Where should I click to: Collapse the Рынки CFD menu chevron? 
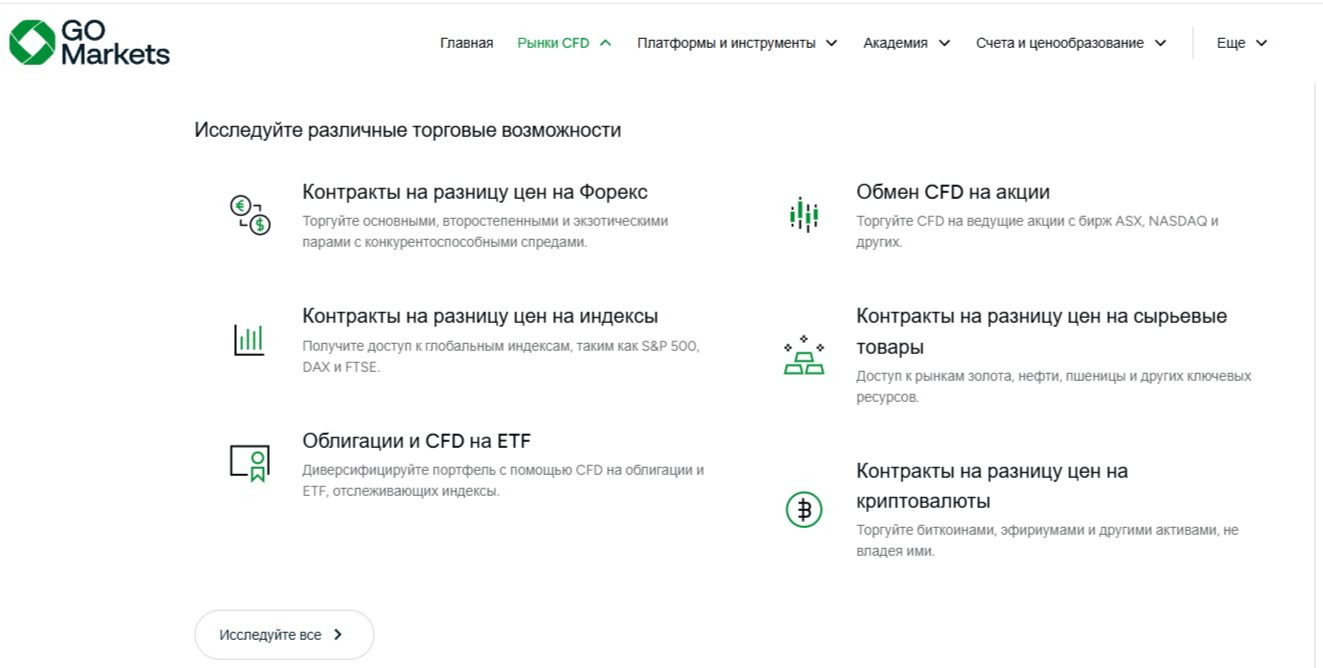click(x=605, y=43)
